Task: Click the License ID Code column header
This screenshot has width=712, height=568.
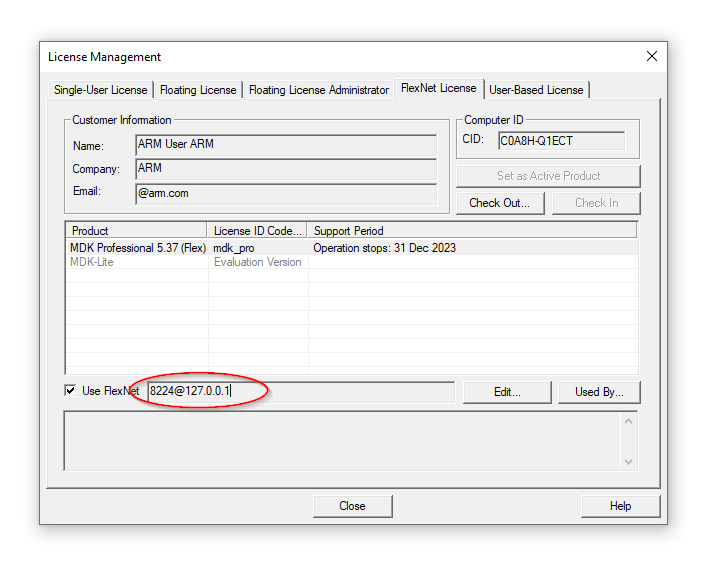Action: coord(257,231)
